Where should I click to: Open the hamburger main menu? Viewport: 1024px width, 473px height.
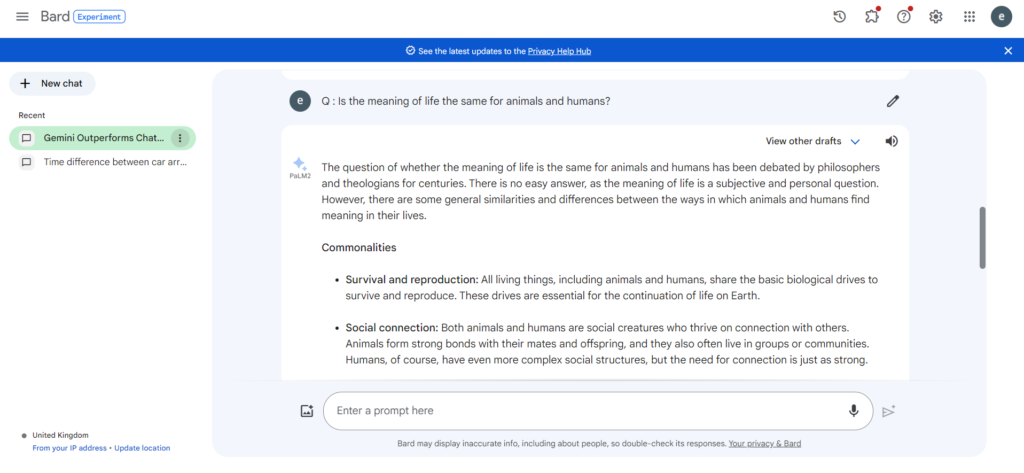click(22, 17)
